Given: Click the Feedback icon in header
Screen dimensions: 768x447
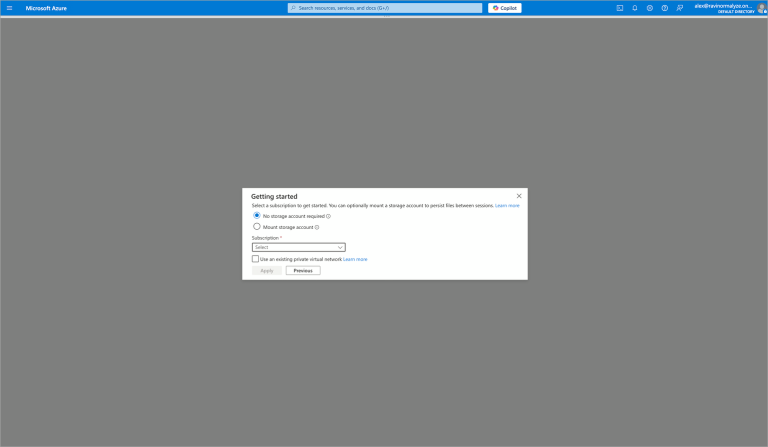Looking at the screenshot, I should click(680, 7).
